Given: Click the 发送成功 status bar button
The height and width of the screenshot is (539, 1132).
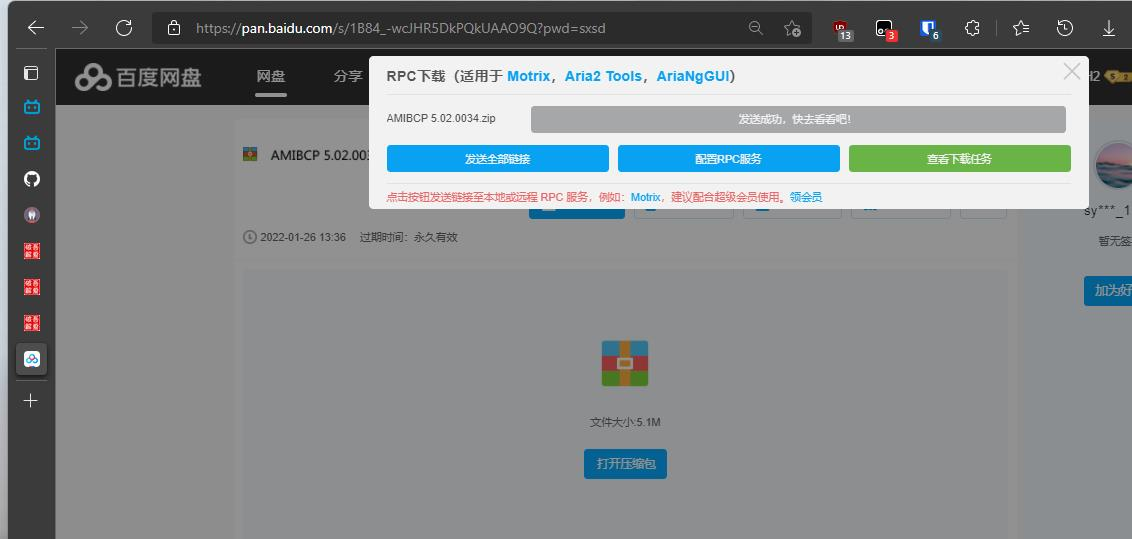Looking at the screenshot, I should pos(798,119).
